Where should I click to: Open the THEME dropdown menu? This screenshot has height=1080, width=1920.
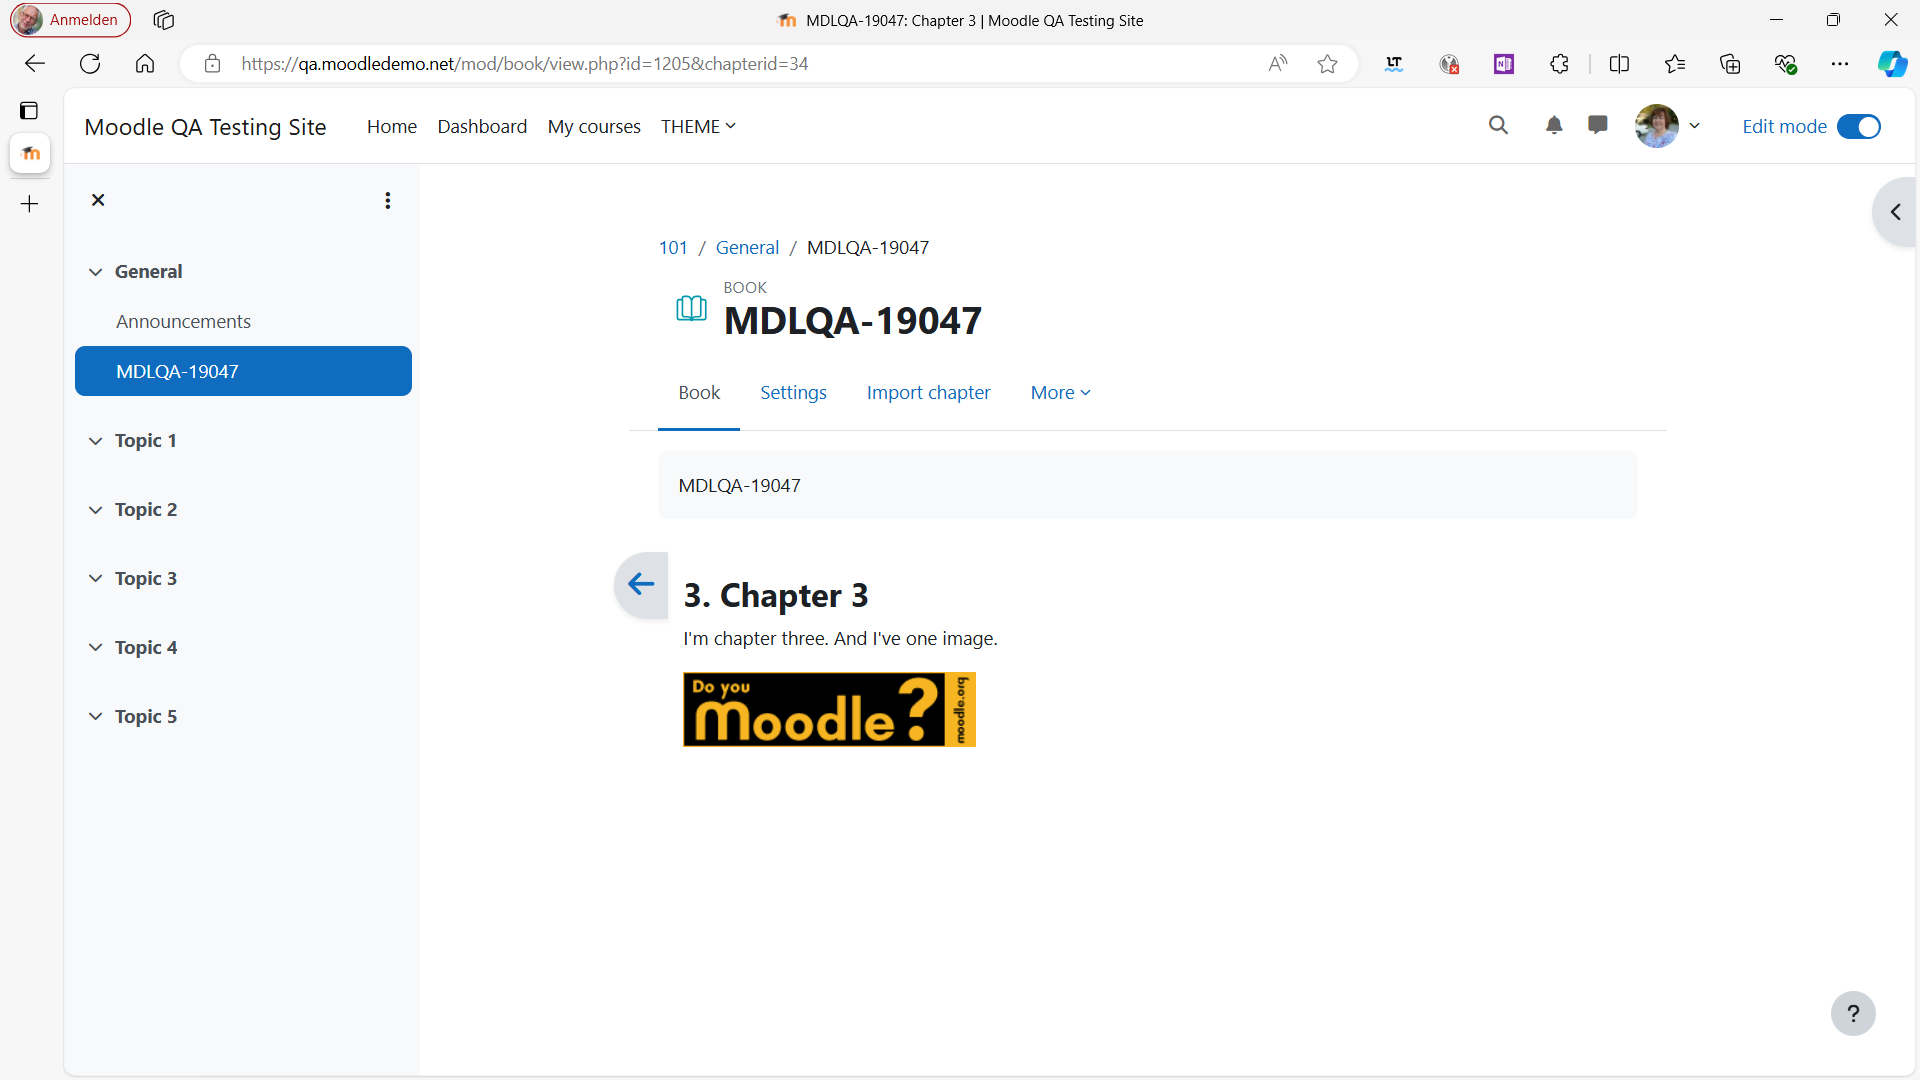point(698,127)
